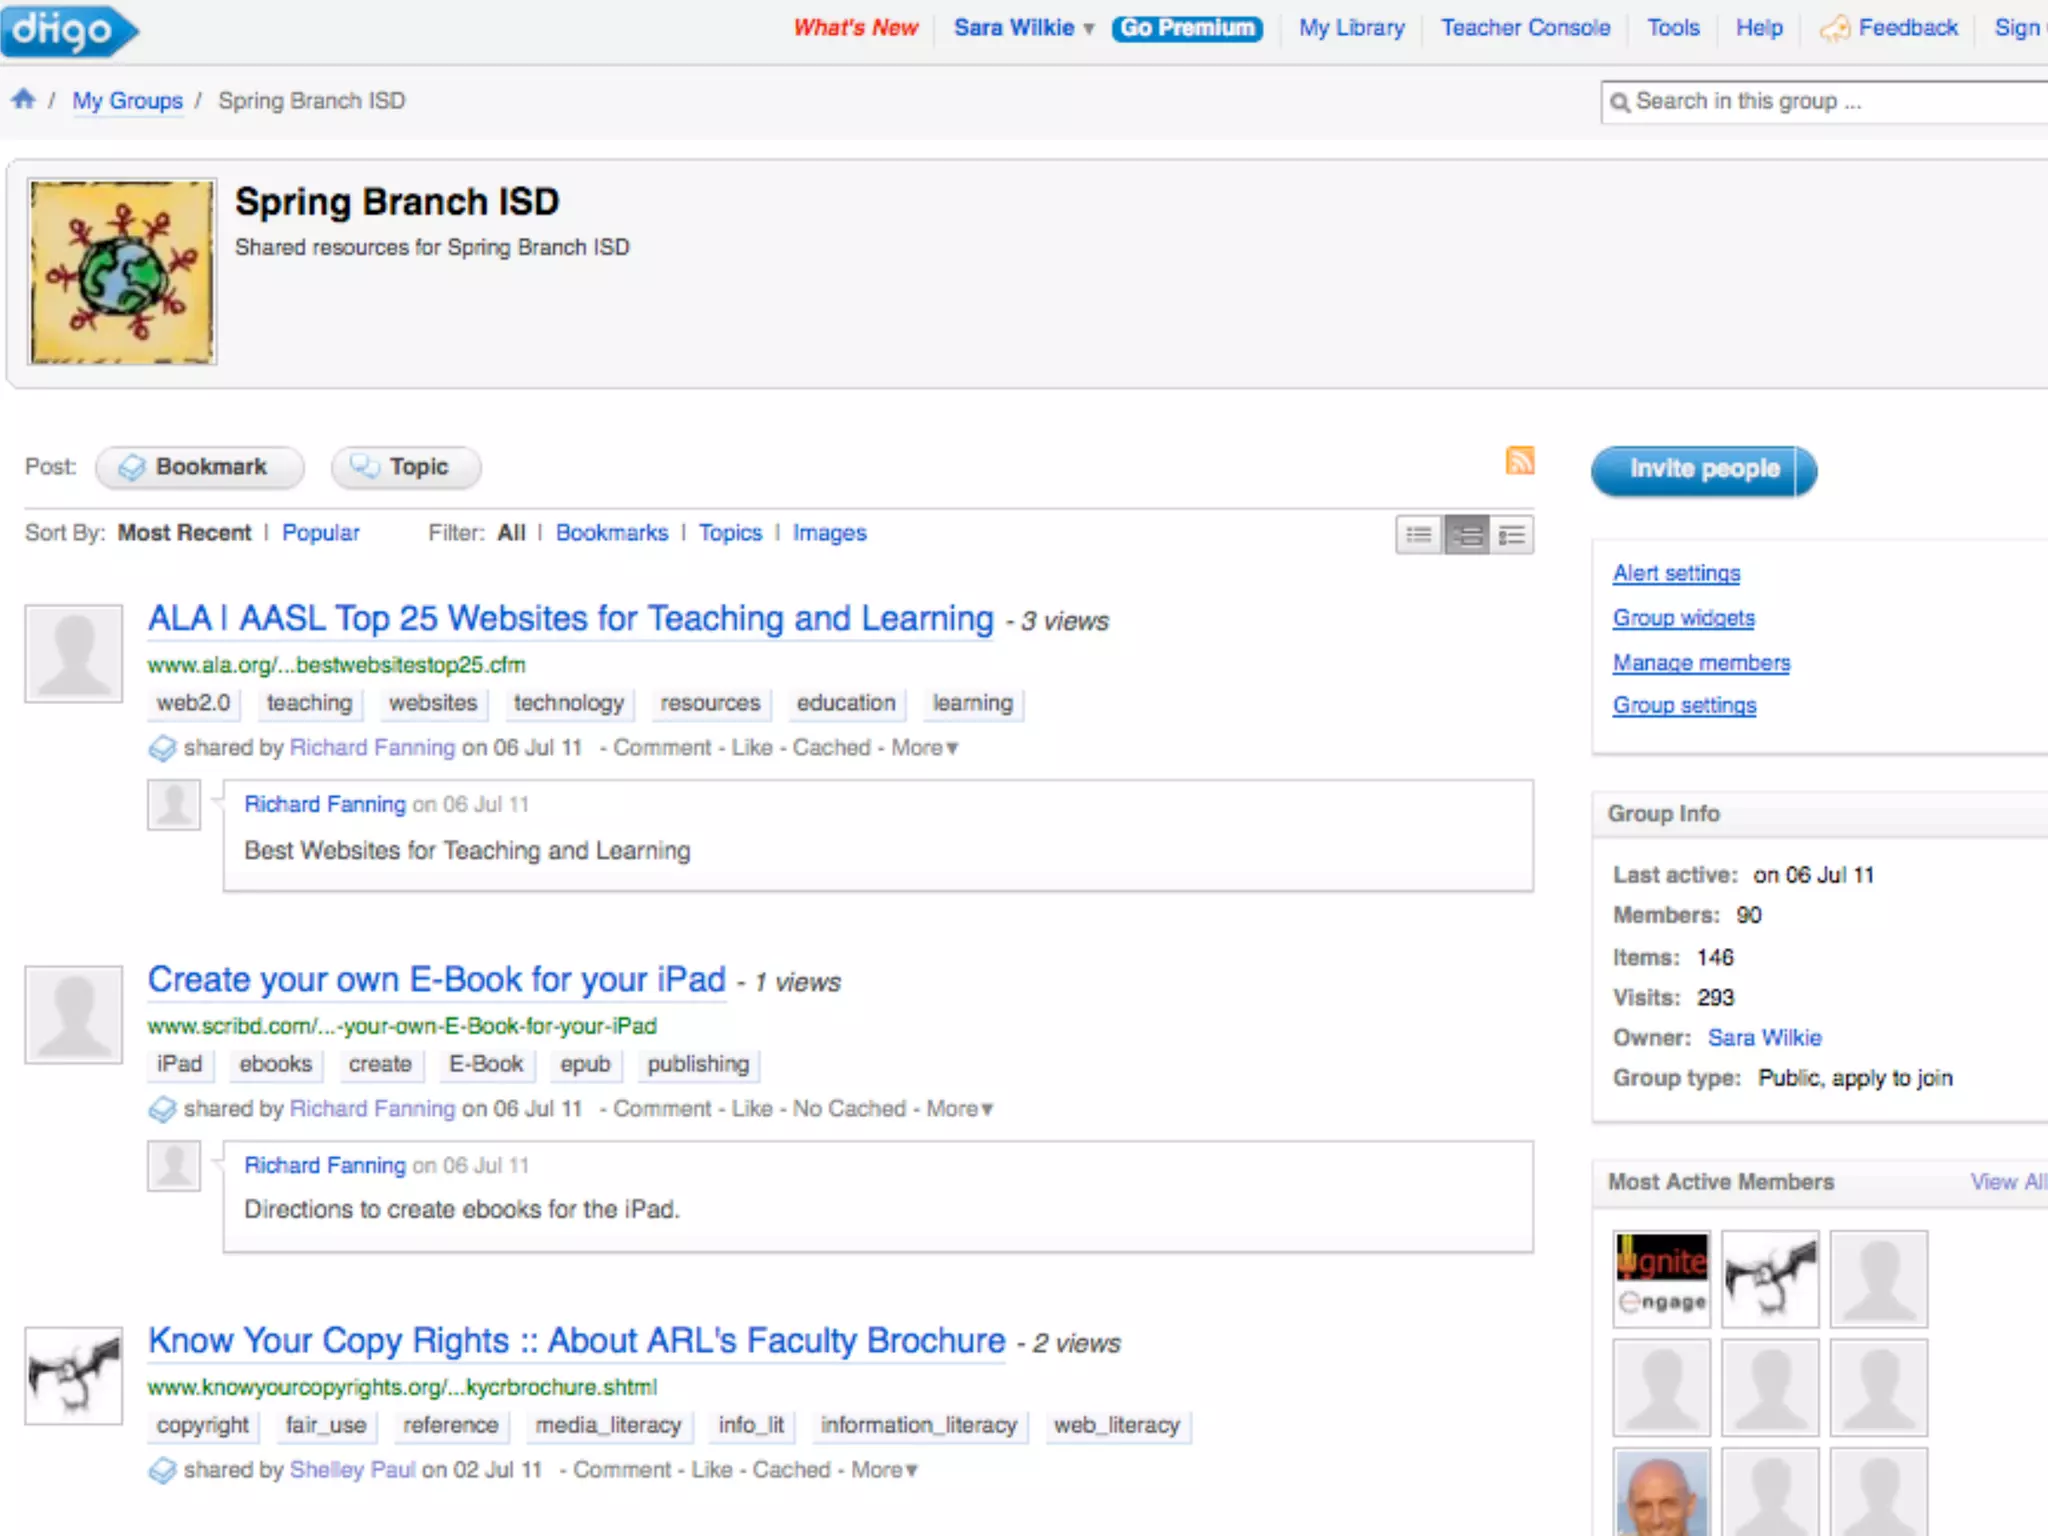Select the middle list view icon
Image resolution: width=2048 pixels, height=1536 pixels.
click(x=1466, y=535)
